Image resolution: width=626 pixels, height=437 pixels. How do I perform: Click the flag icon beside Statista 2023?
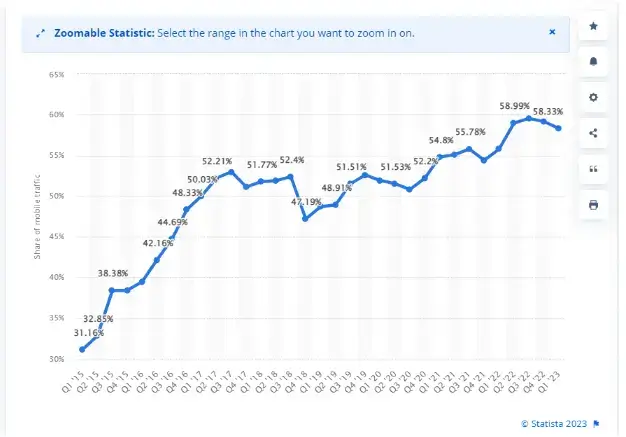pyautogui.click(x=596, y=422)
